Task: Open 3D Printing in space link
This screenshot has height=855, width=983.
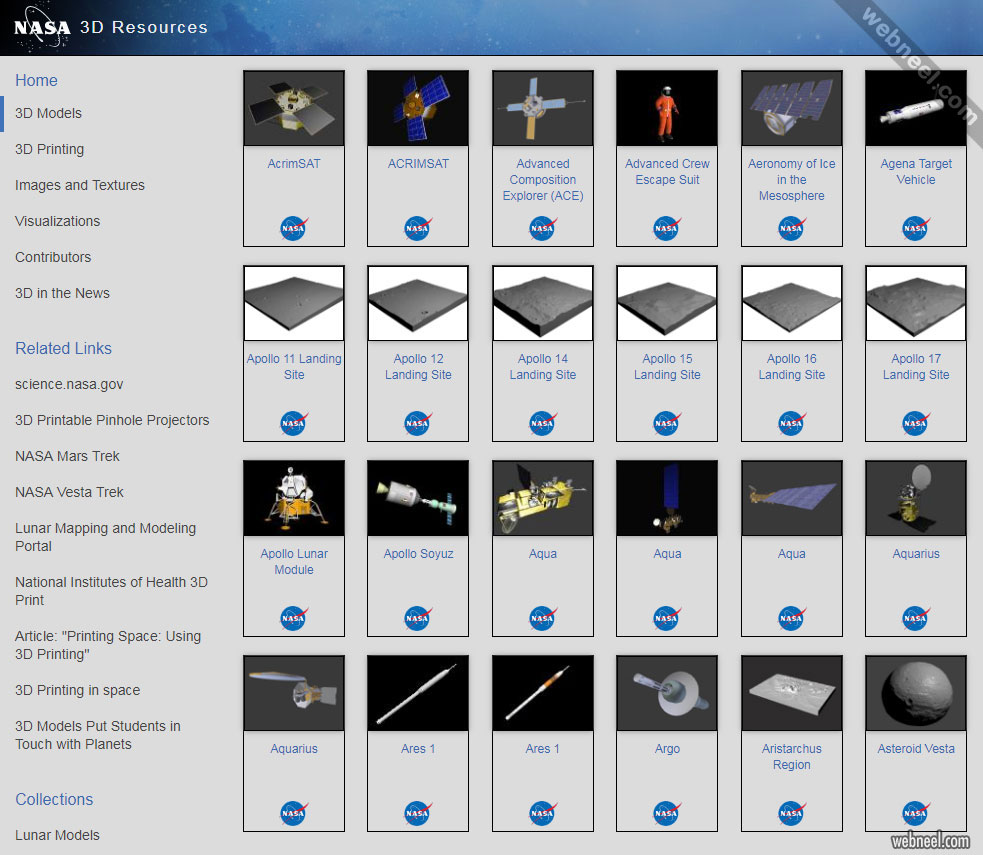Action: tap(78, 690)
